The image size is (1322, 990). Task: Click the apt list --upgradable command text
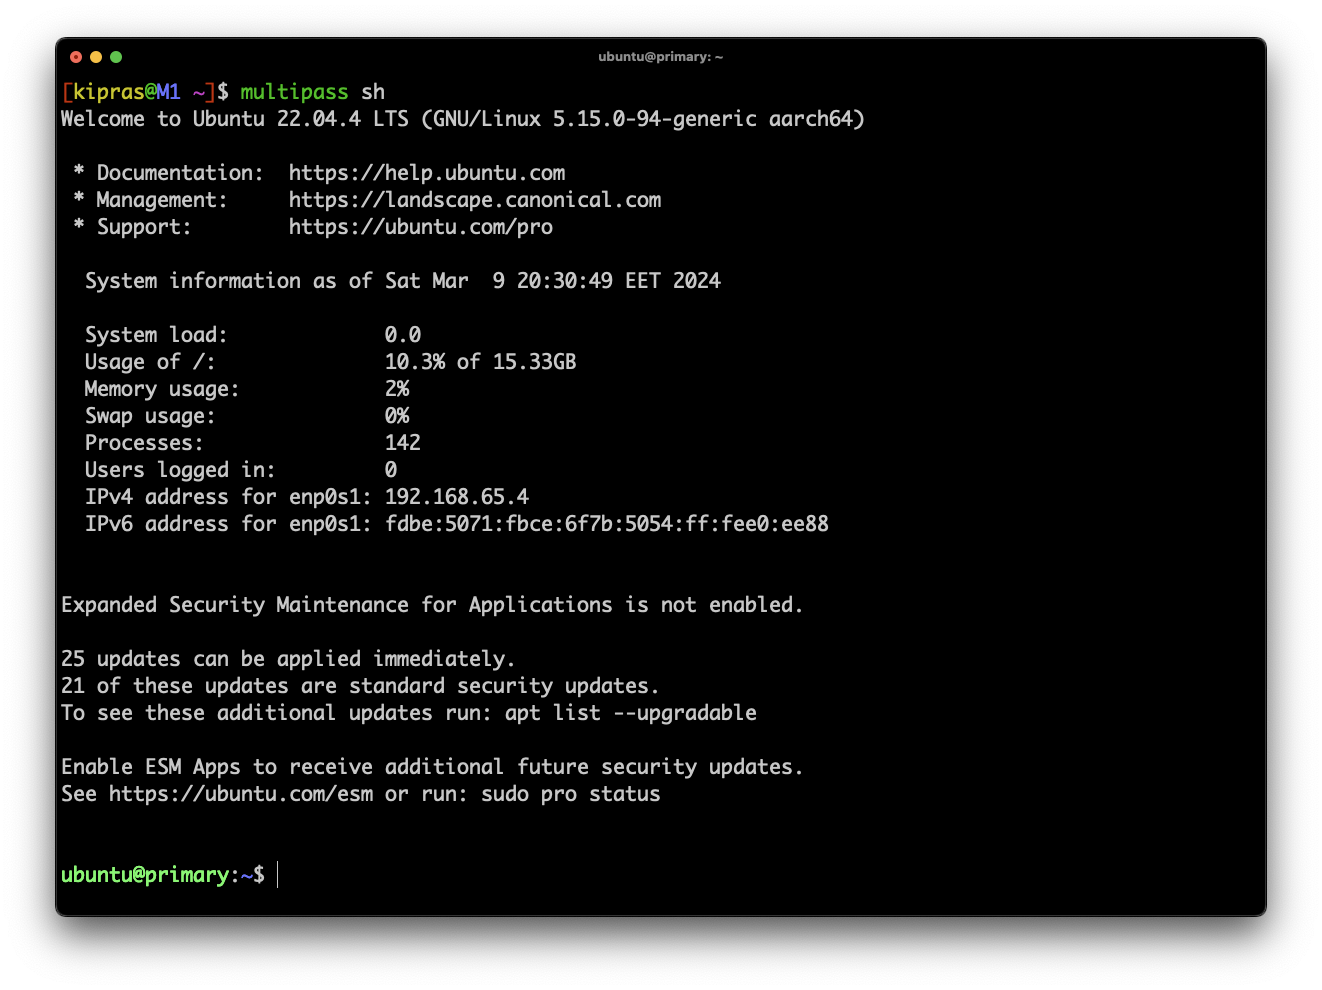pyautogui.click(x=631, y=713)
